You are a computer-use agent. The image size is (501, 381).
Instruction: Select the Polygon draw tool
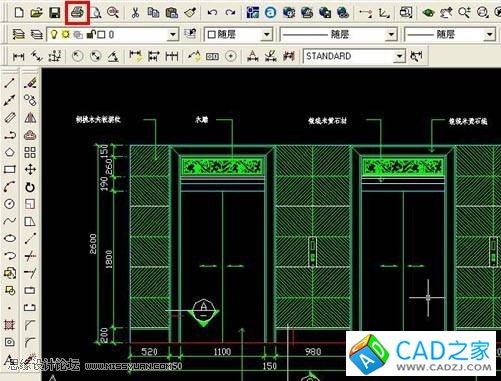(9, 152)
